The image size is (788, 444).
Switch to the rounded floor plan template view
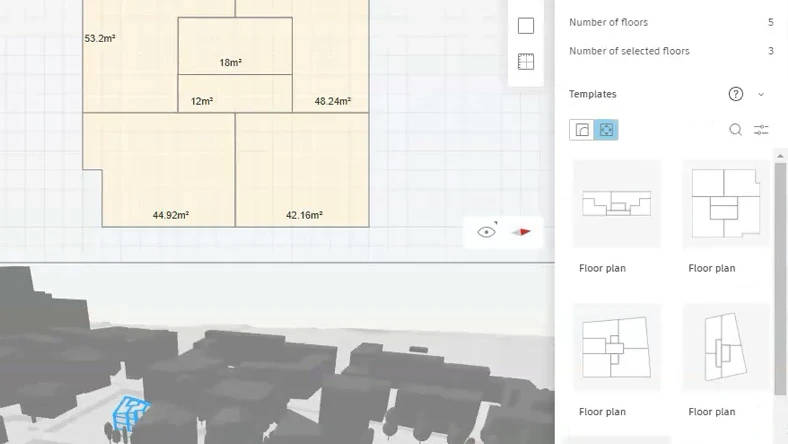pyautogui.click(x=581, y=130)
